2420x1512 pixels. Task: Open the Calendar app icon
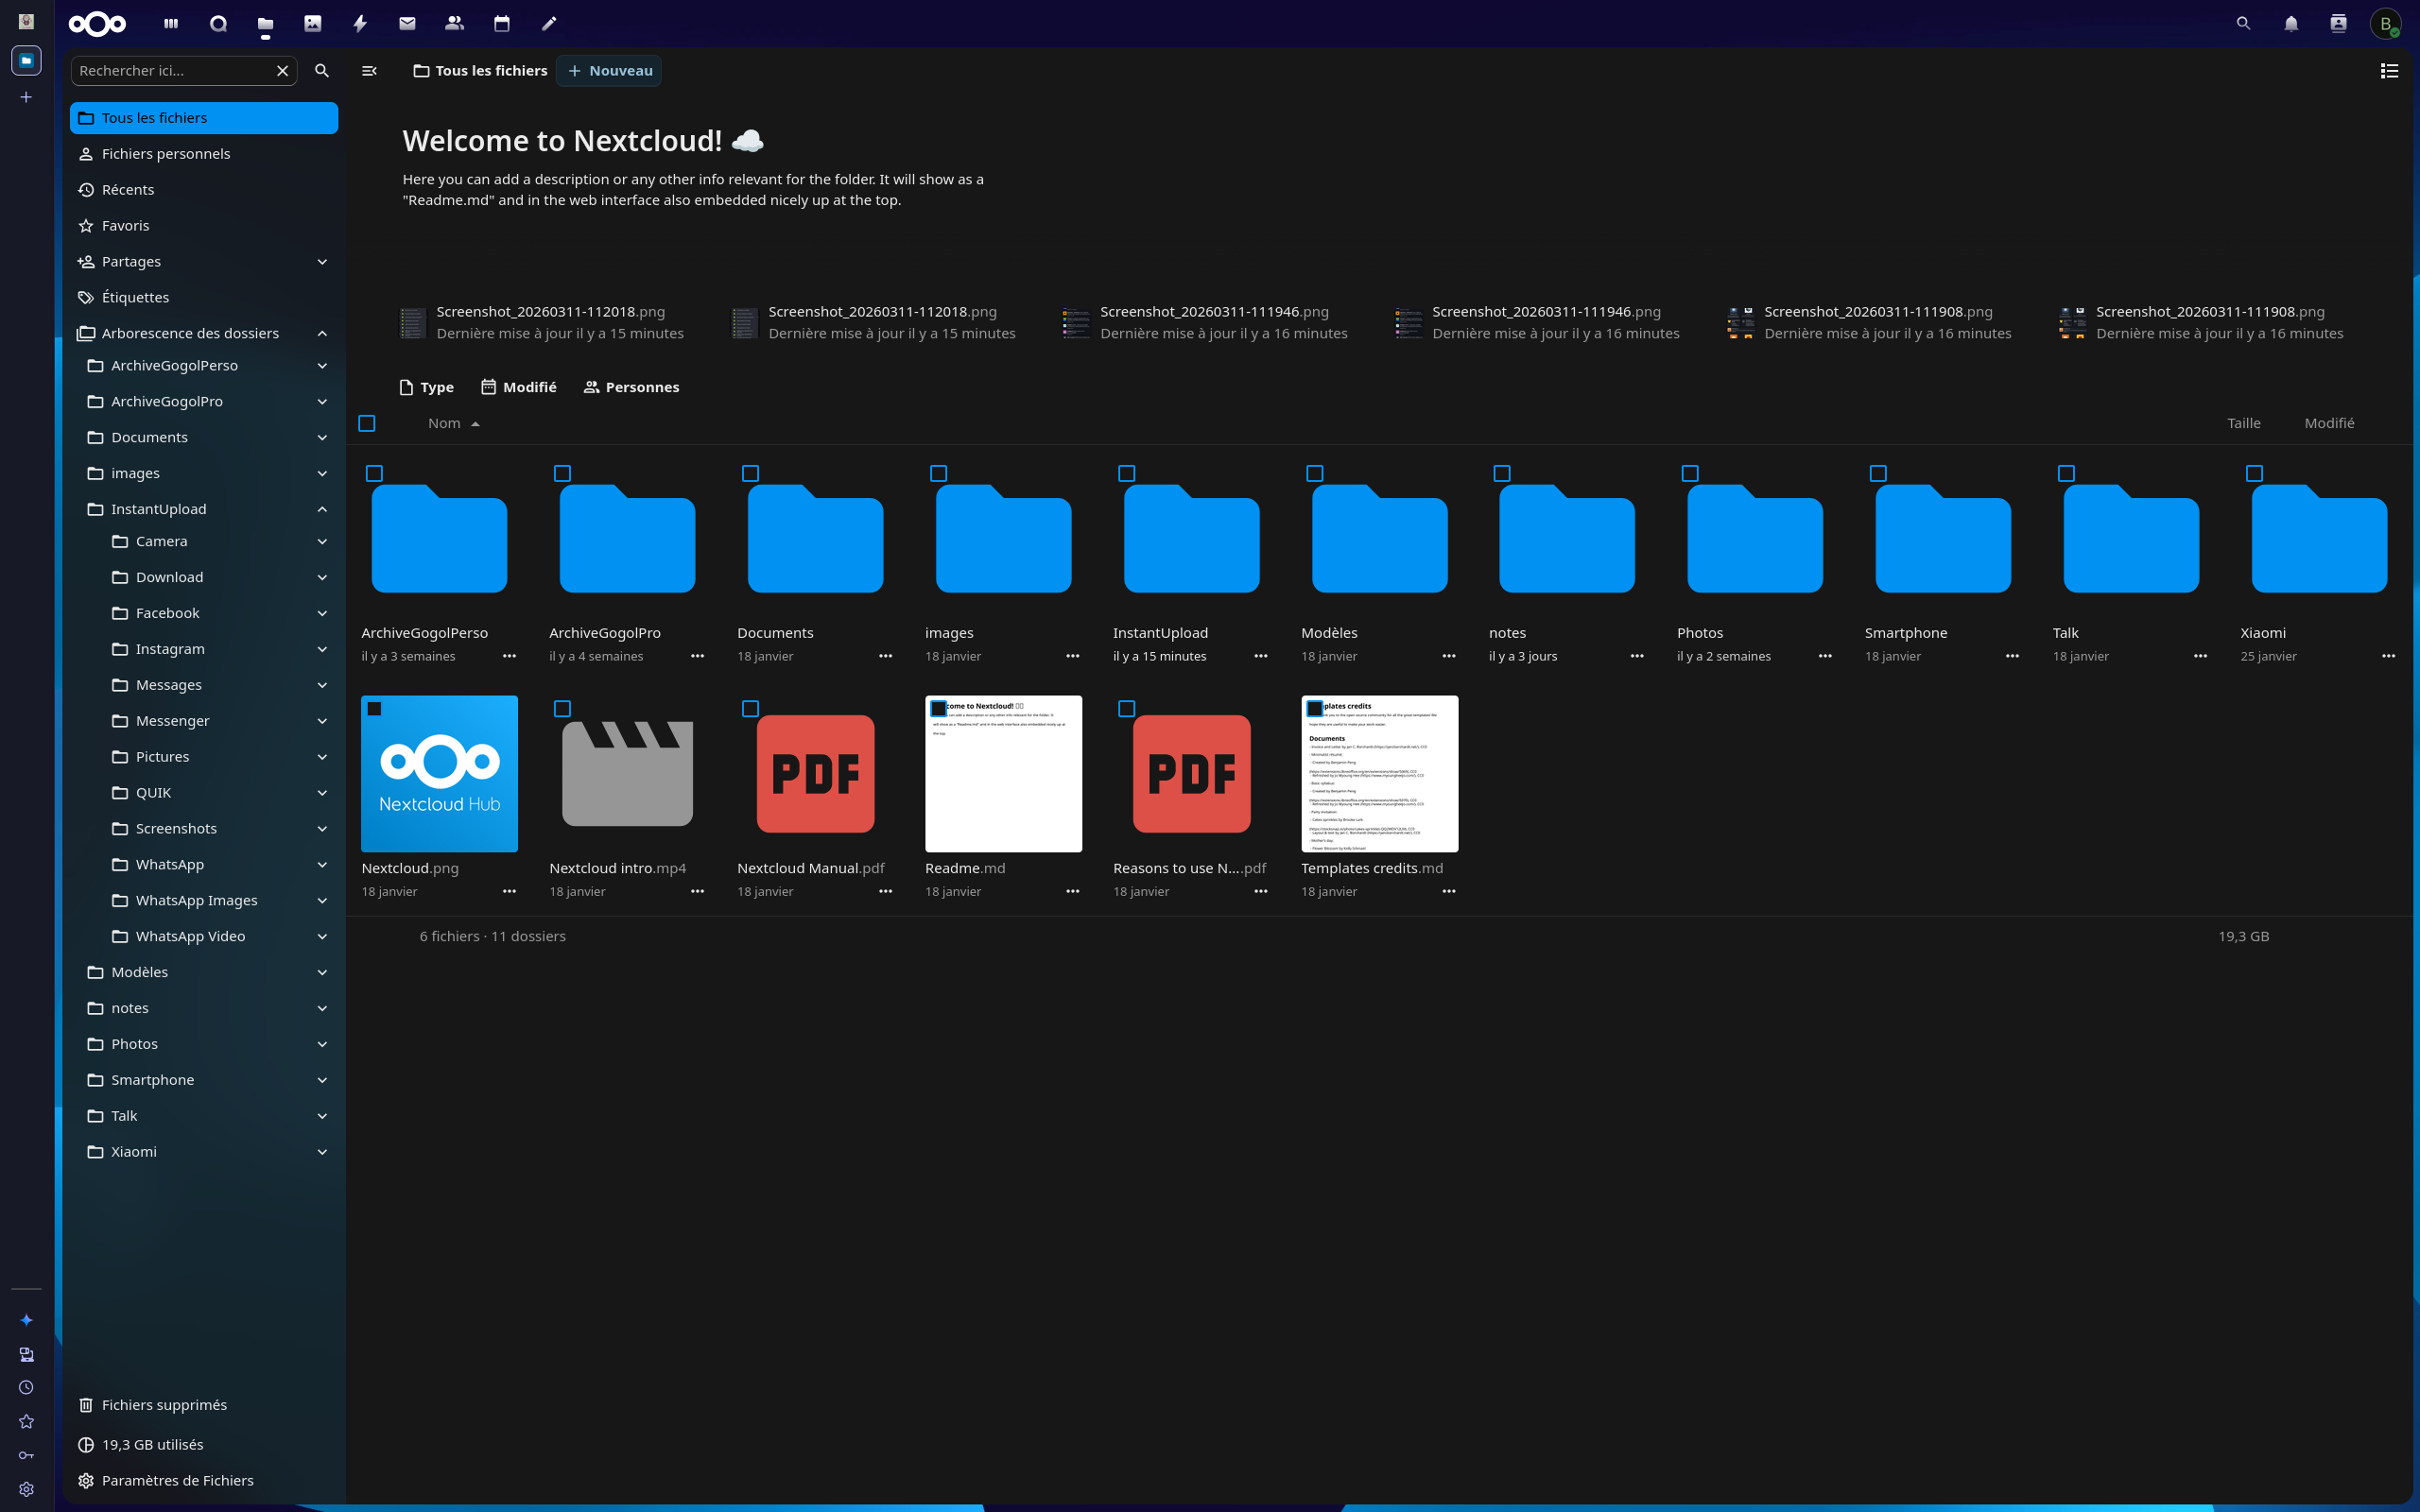[x=502, y=23]
